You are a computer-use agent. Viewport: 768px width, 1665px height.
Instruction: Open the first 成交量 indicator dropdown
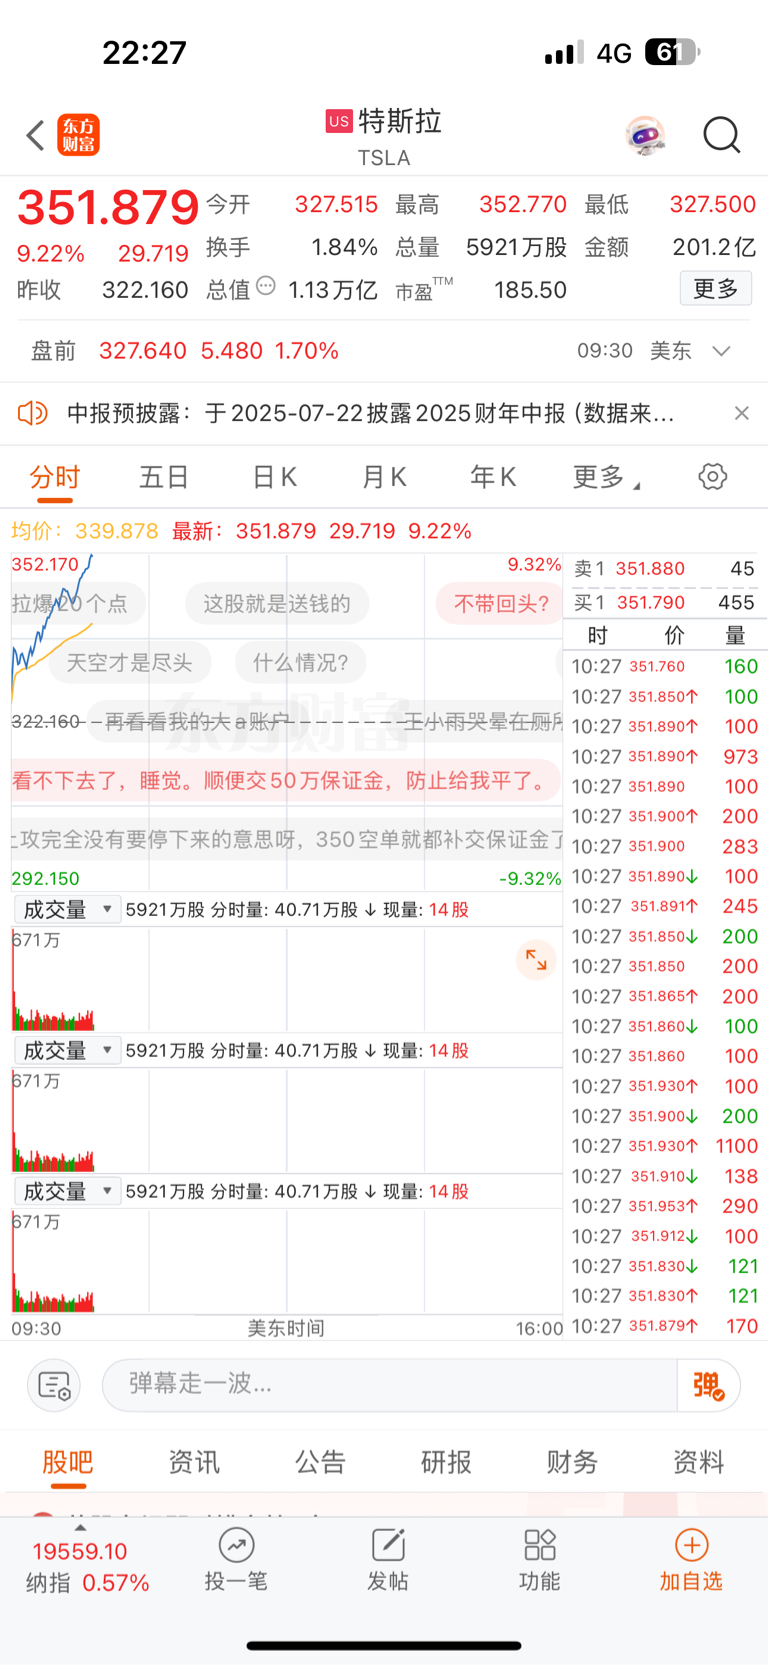[67, 910]
